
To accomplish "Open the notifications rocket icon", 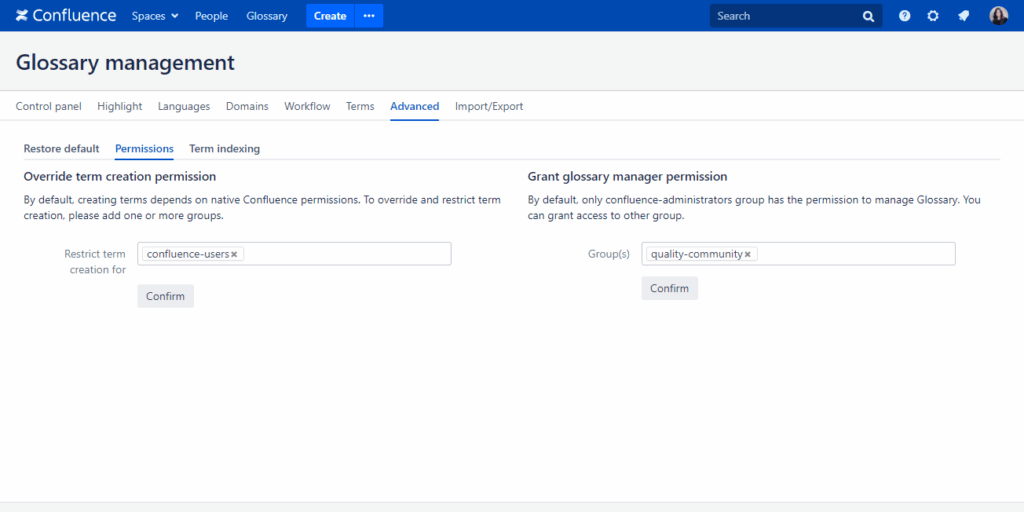I will pos(963,16).
